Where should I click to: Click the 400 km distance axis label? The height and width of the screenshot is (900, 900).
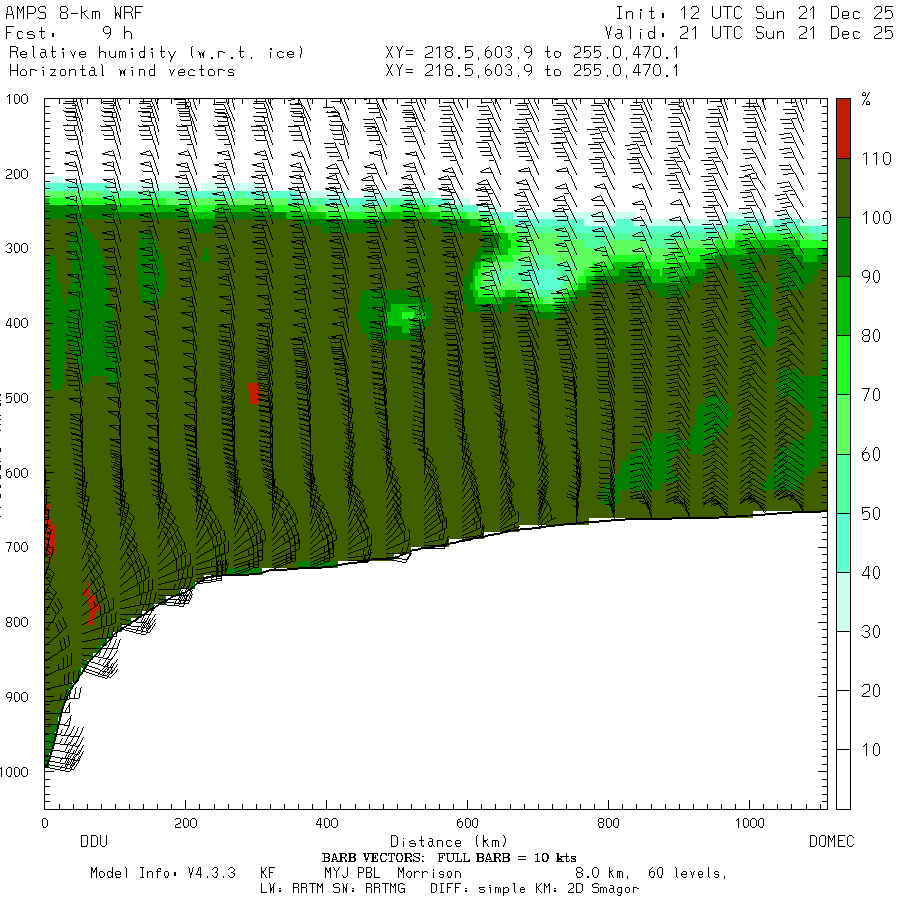[327, 823]
